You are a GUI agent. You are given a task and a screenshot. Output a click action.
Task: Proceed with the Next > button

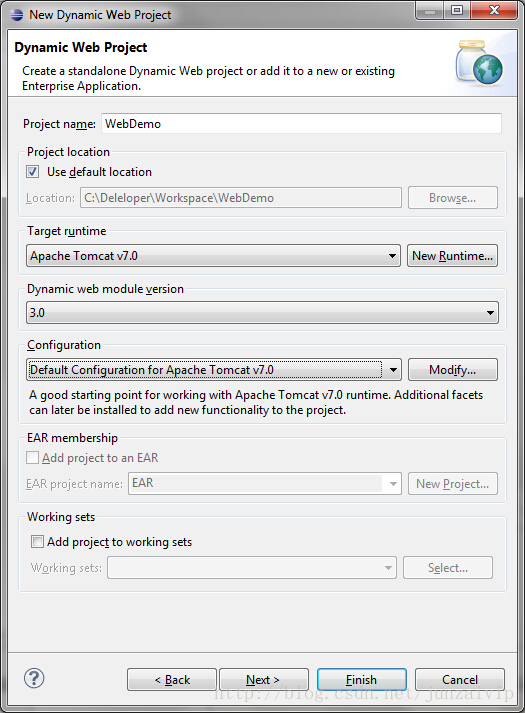click(x=264, y=679)
